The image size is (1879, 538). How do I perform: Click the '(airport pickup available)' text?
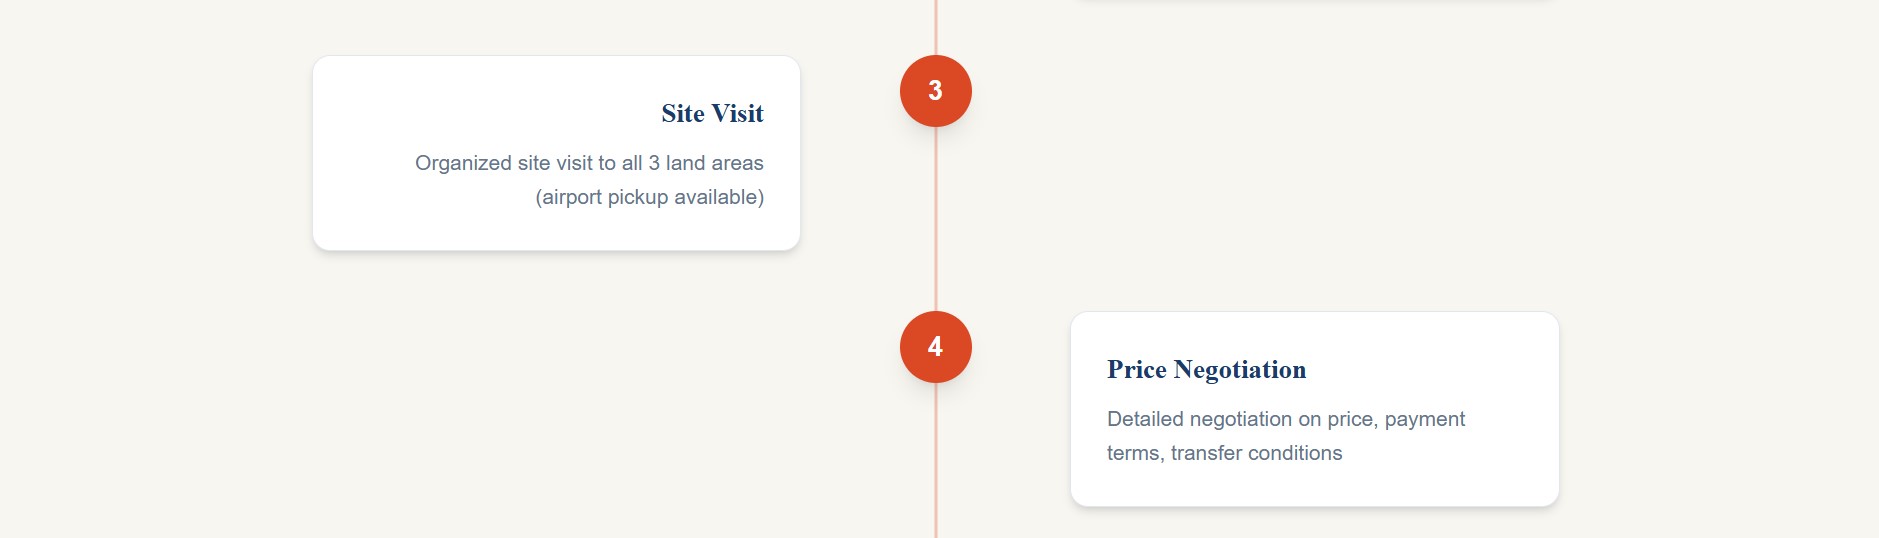(x=649, y=197)
